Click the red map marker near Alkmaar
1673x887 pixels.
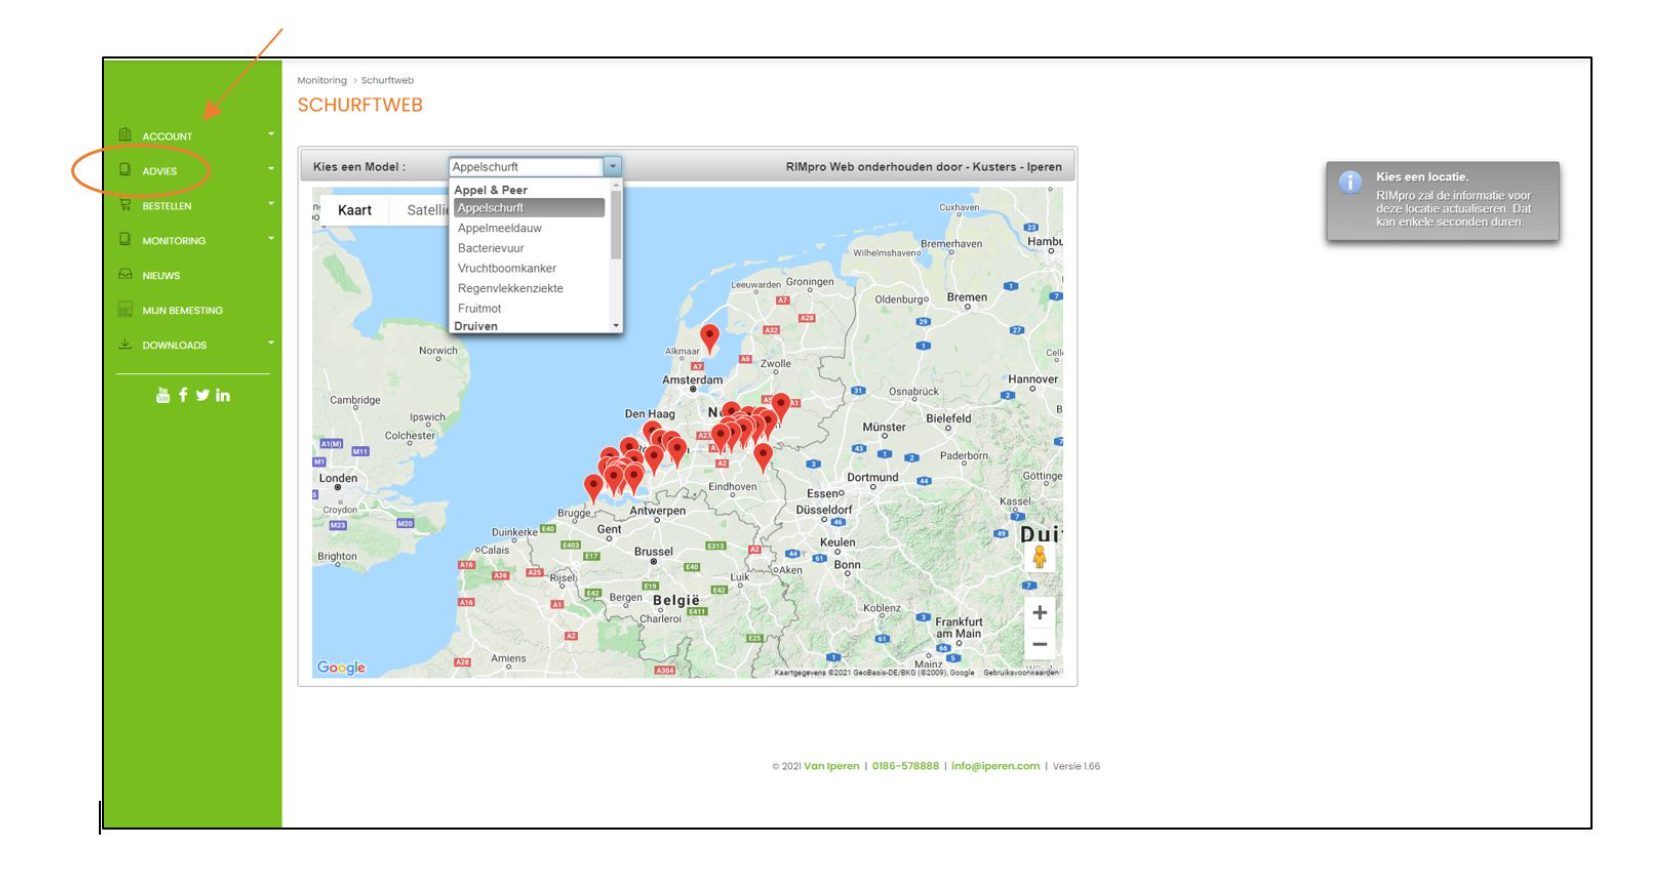(x=709, y=337)
